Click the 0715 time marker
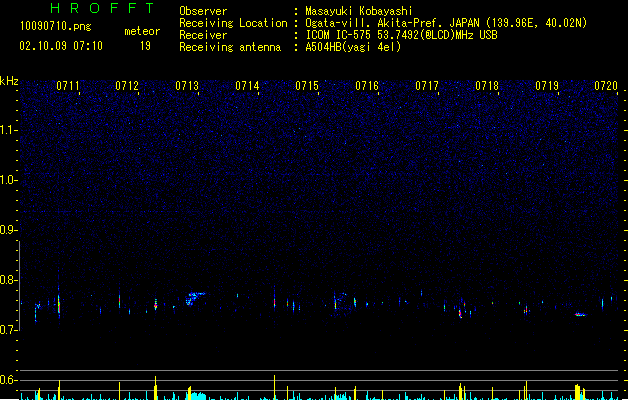Image resolution: width=629 pixels, height=400 pixels. [307, 86]
